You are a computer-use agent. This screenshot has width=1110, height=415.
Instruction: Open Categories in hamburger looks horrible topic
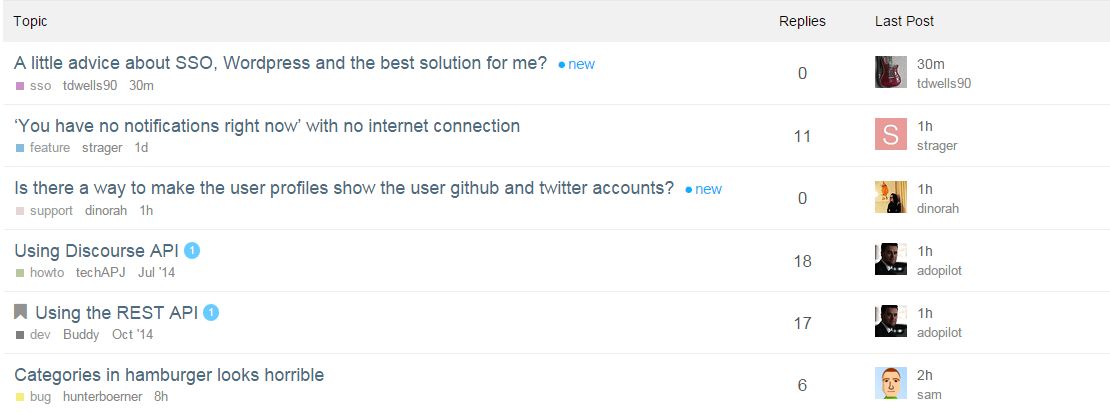click(169, 375)
